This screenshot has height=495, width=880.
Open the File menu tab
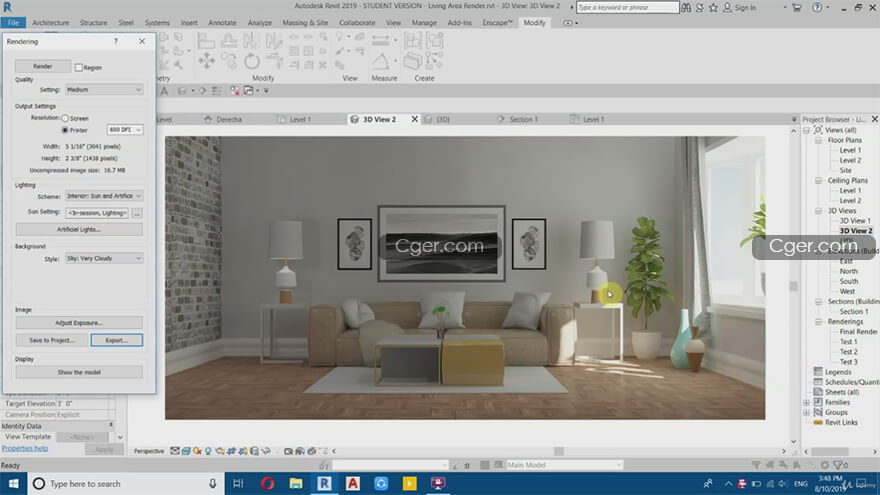tap(13, 23)
